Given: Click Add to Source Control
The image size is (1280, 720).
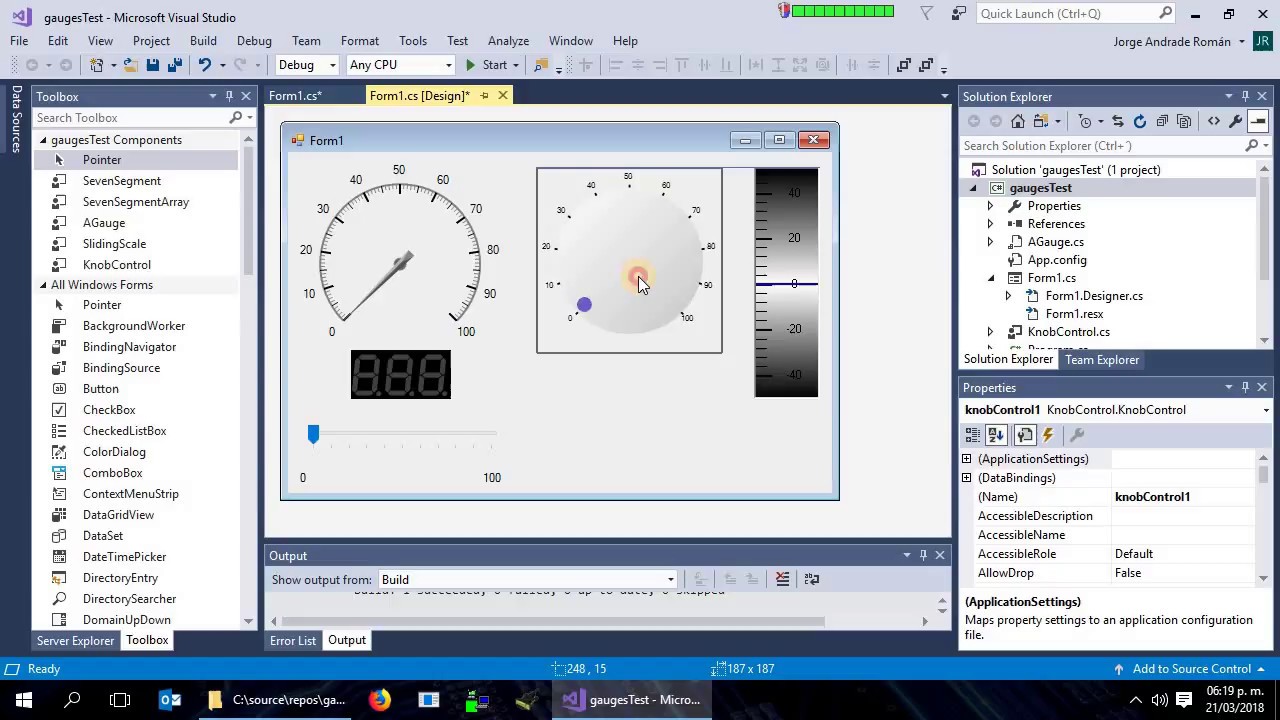Looking at the screenshot, I should coord(1189,669).
